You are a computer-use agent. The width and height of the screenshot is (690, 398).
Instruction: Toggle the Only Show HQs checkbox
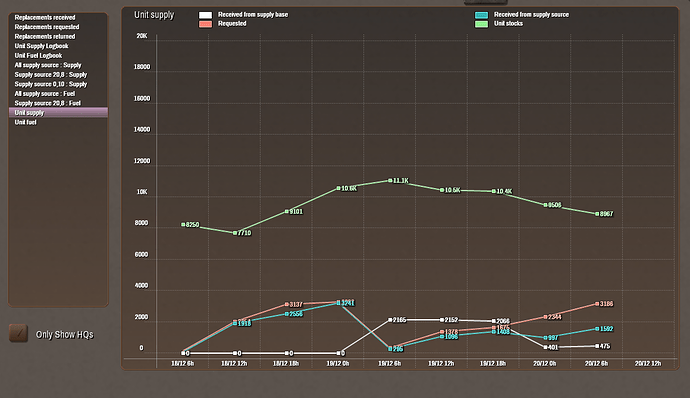pos(18,333)
